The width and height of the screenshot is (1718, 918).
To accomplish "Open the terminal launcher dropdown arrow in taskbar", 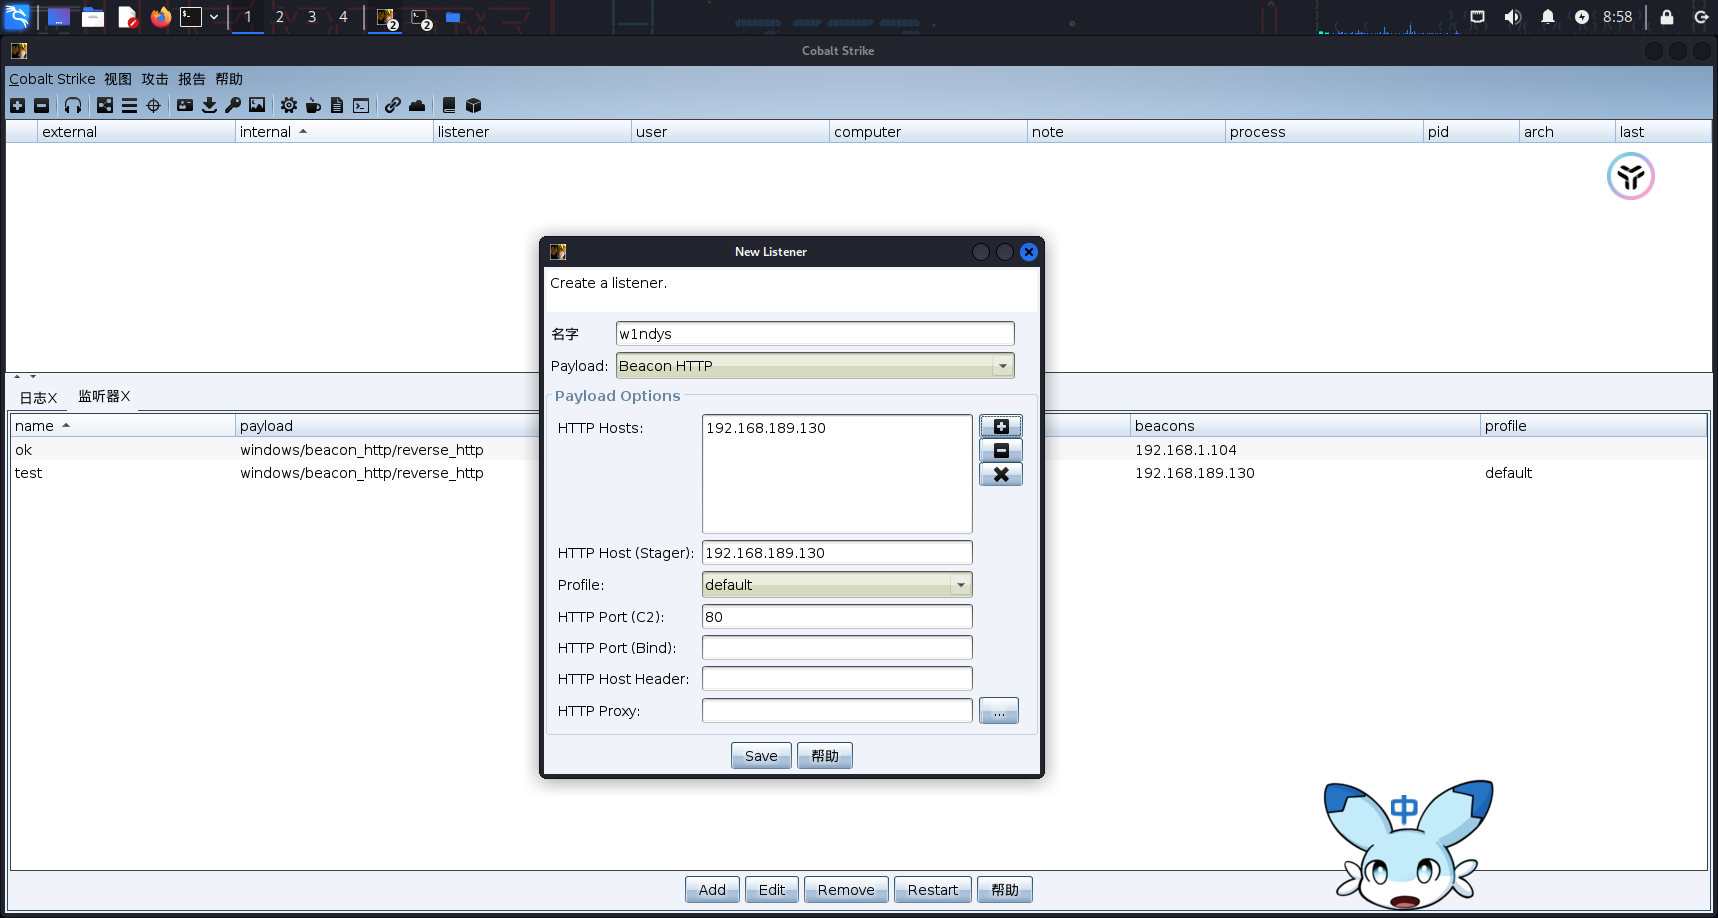I will (214, 17).
